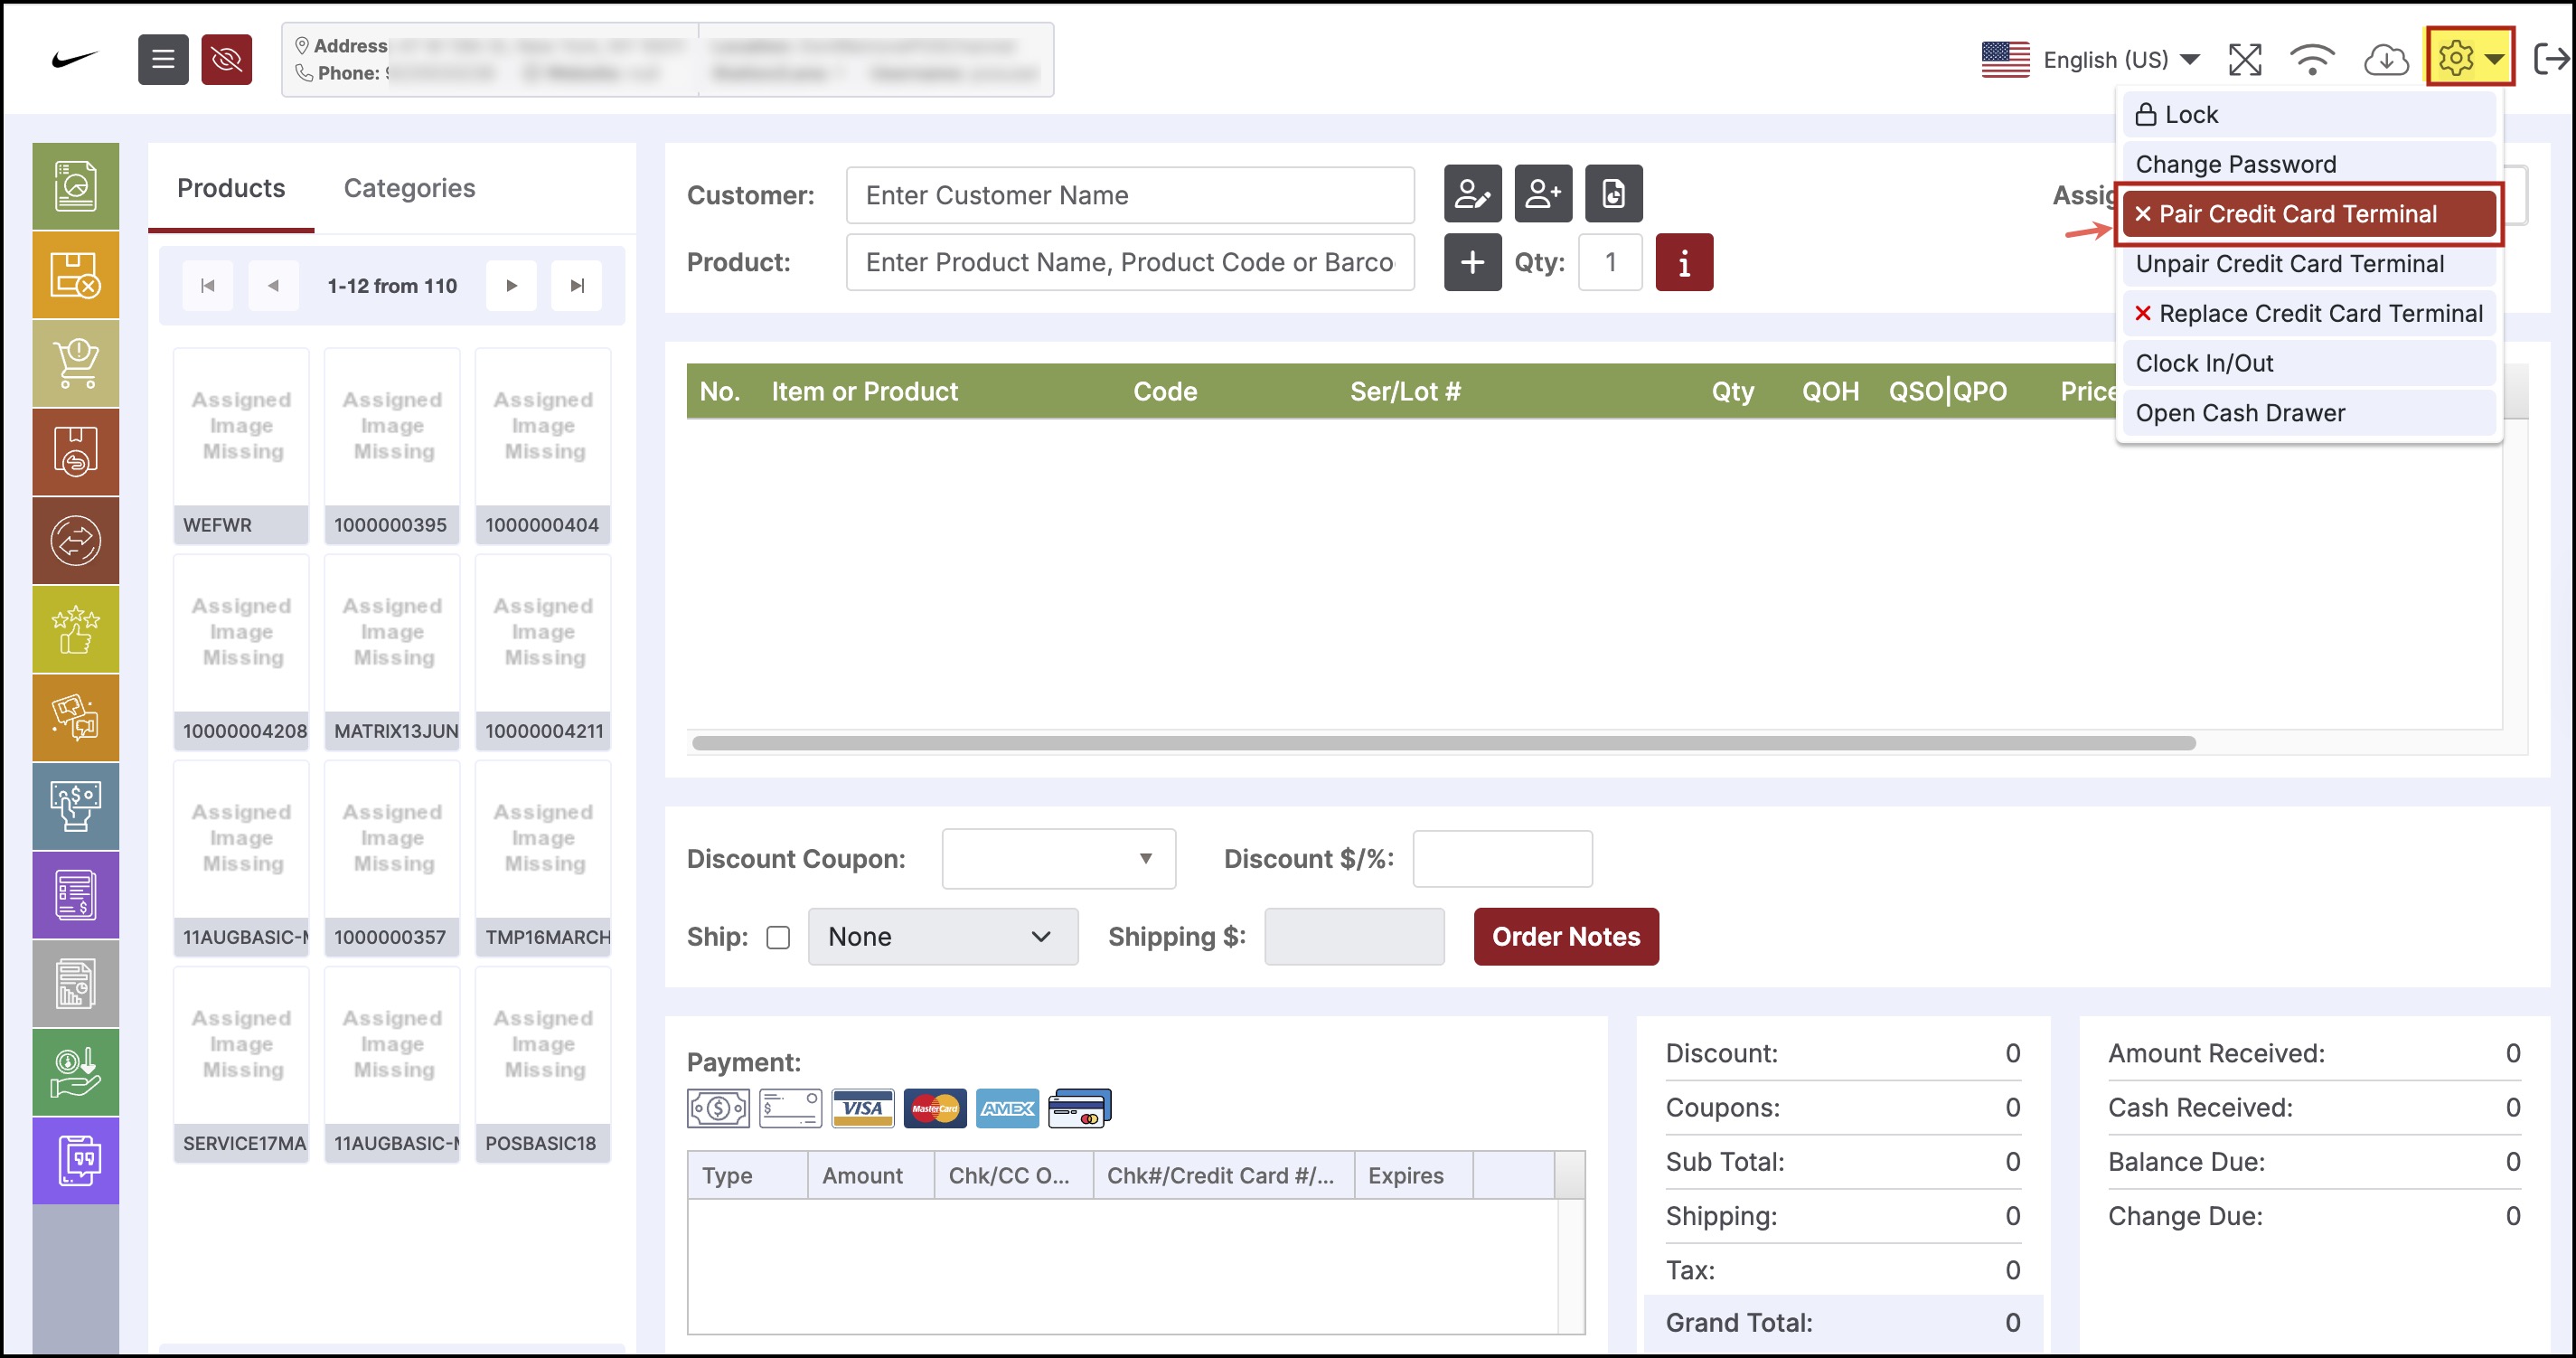Image resolution: width=2576 pixels, height=1358 pixels.
Task: Toggle the red hide-info eye button
Action: [226, 60]
